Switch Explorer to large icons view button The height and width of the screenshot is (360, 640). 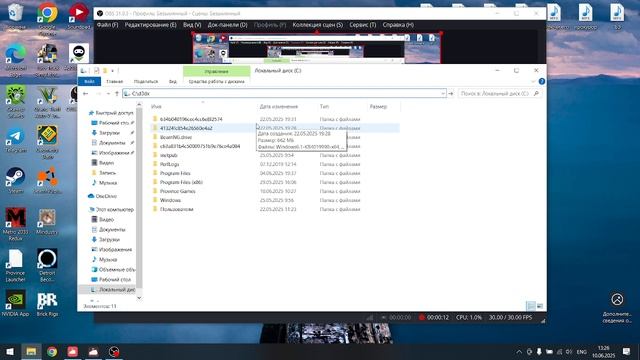(x=540, y=306)
